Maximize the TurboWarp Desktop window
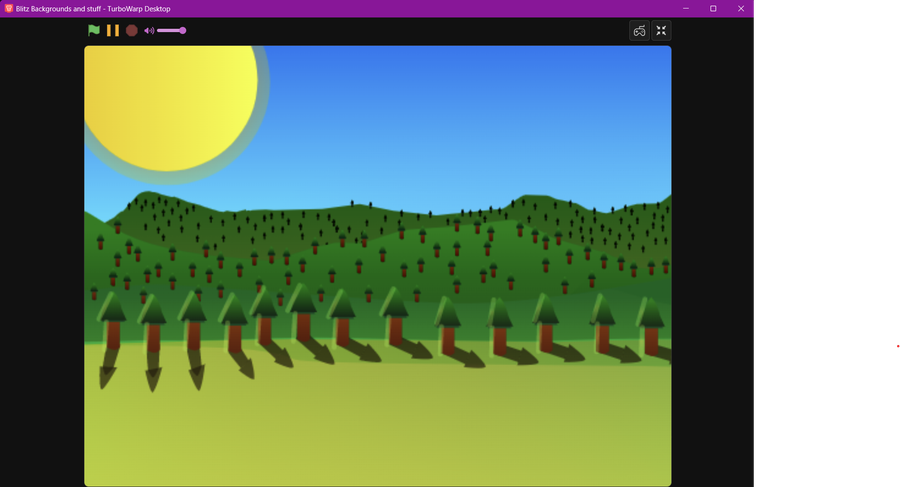The height and width of the screenshot is (487, 900). (x=713, y=9)
